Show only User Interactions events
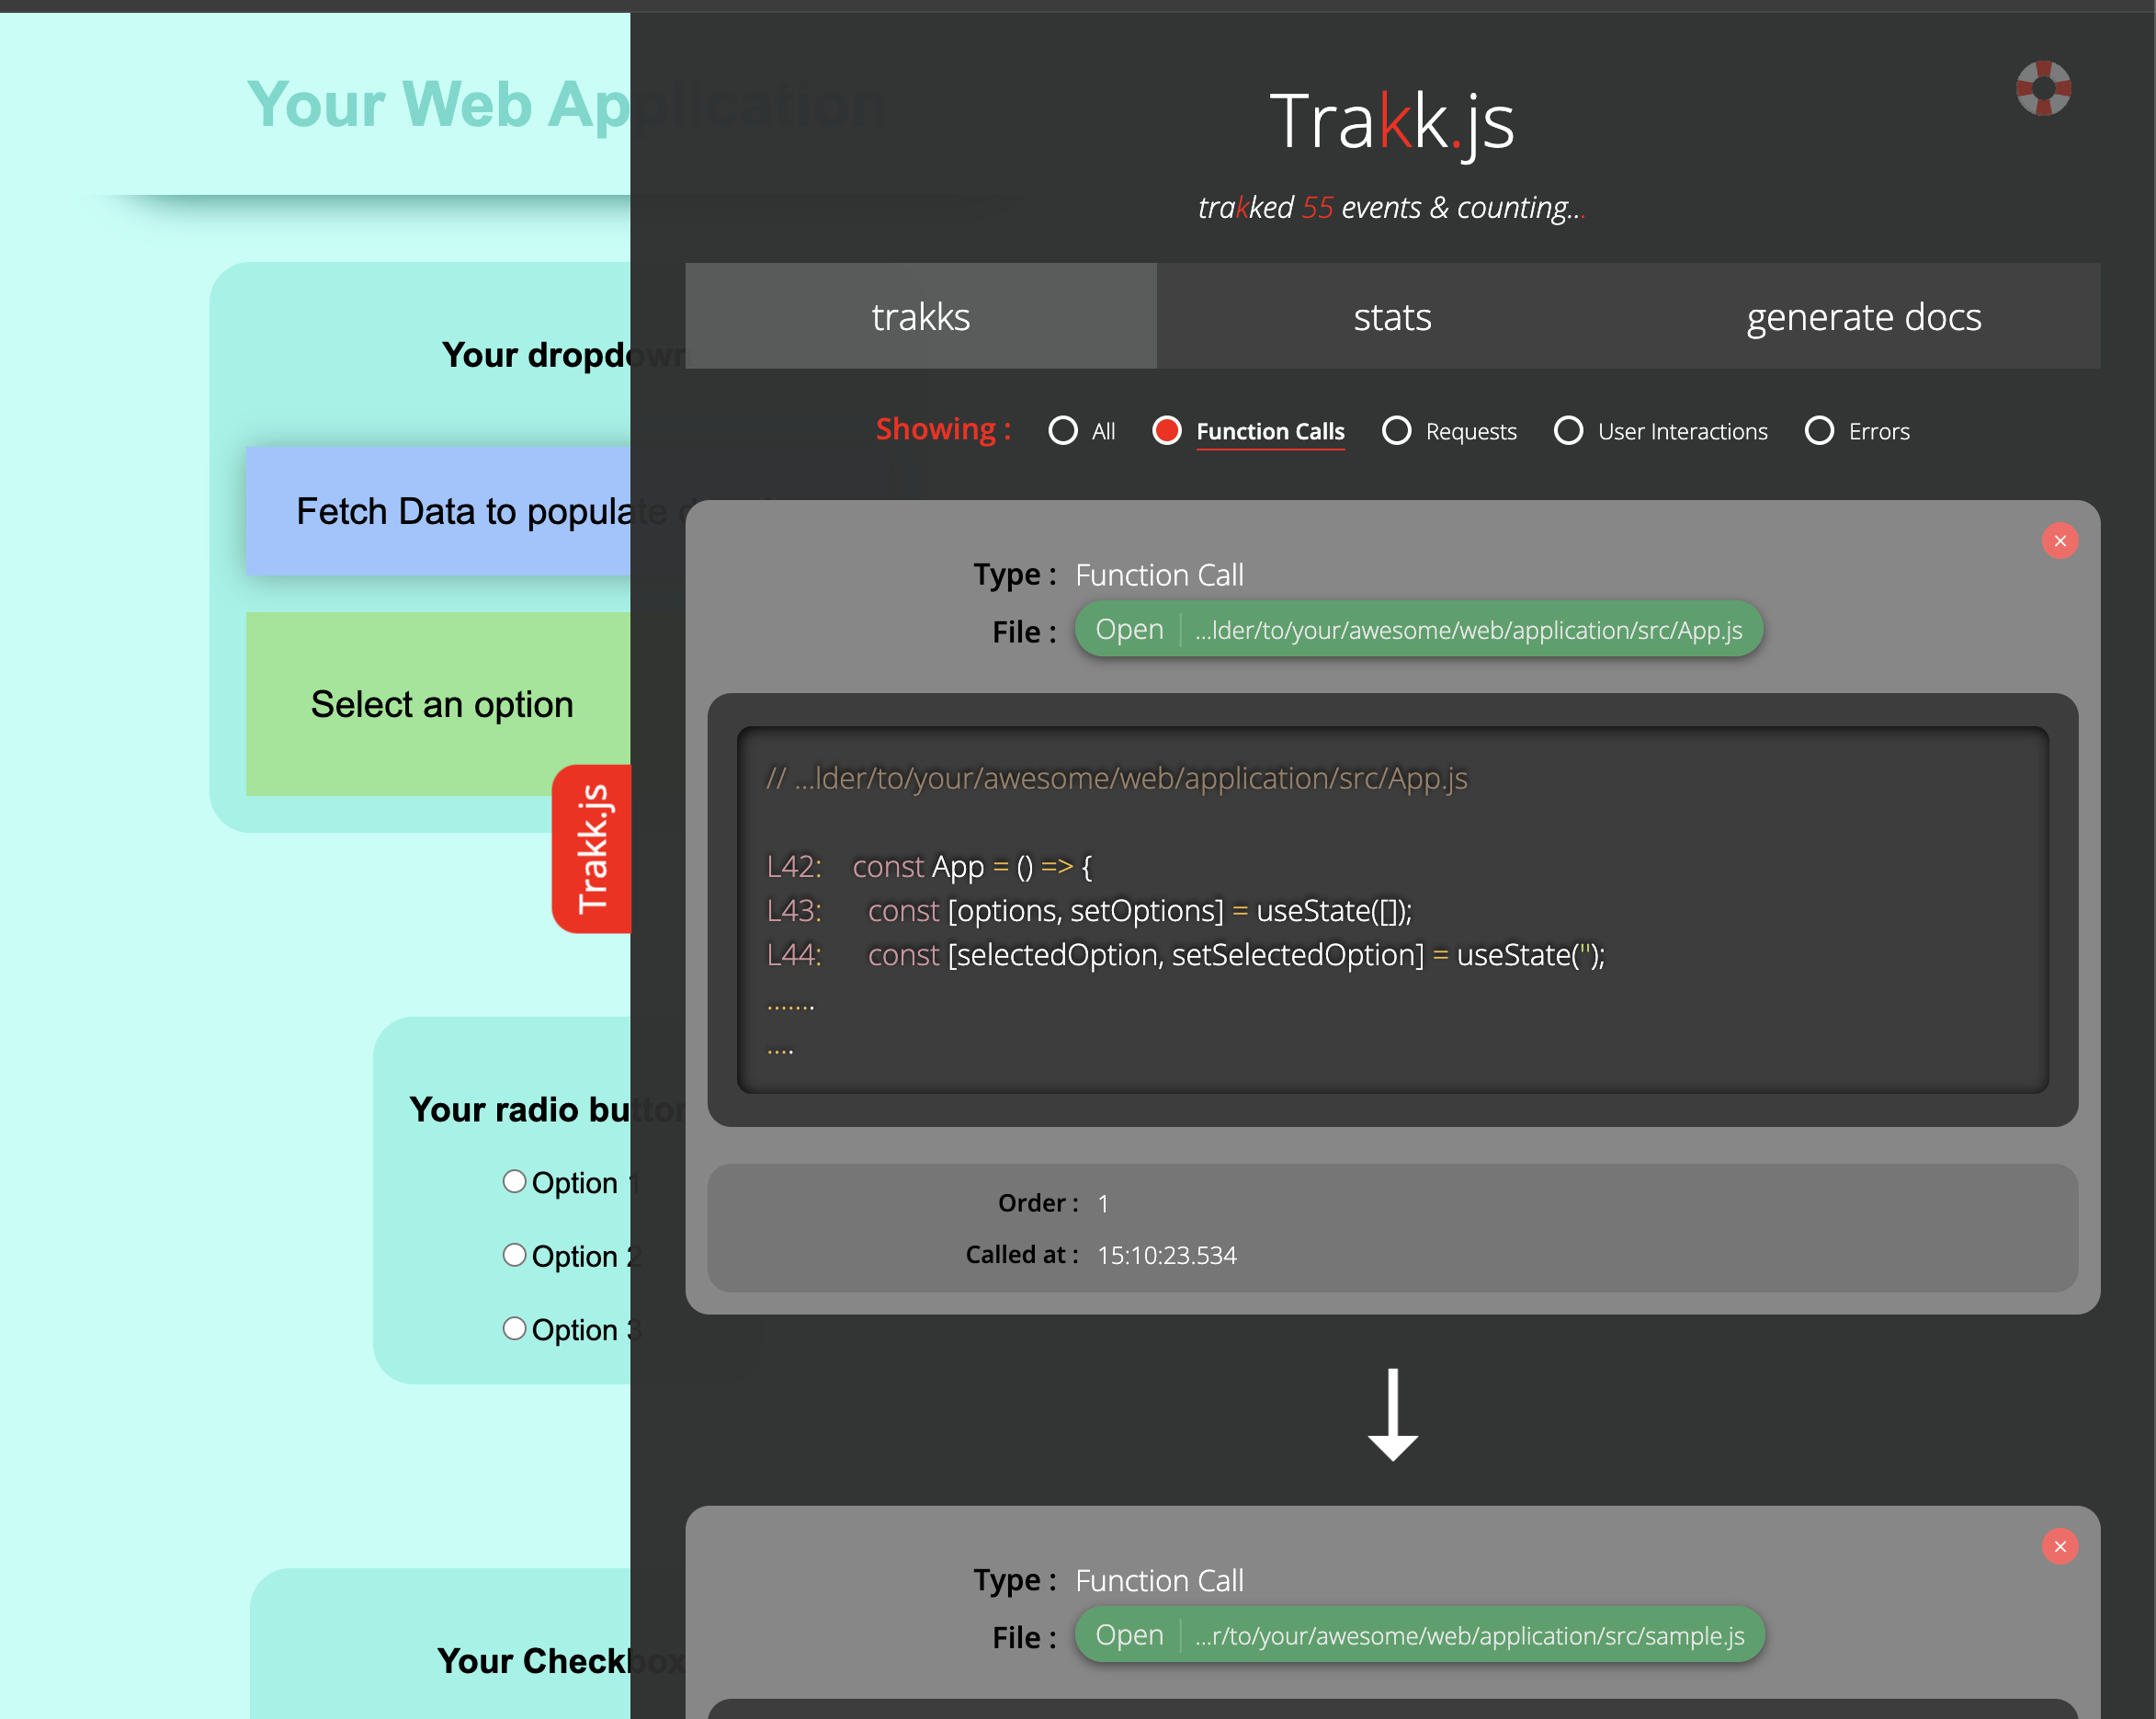Viewport: 2156px width, 1719px height. [1568, 431]
